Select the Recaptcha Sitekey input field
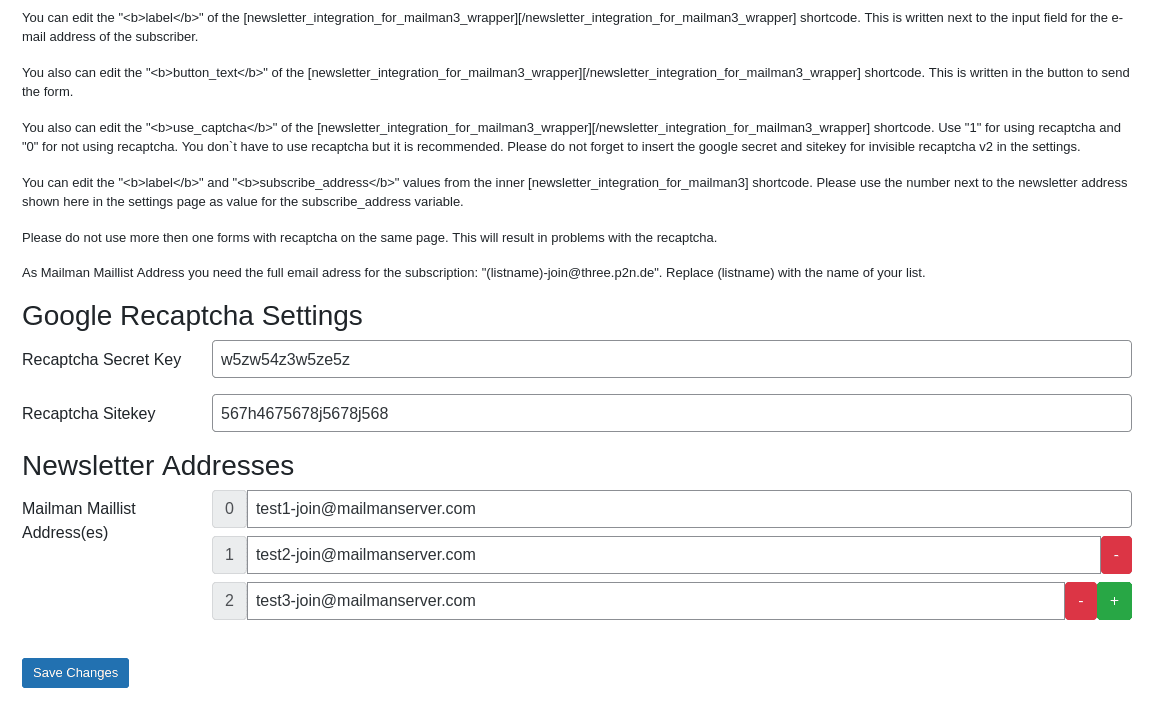This screenshot has height=718, width=1162. (670, 413)
